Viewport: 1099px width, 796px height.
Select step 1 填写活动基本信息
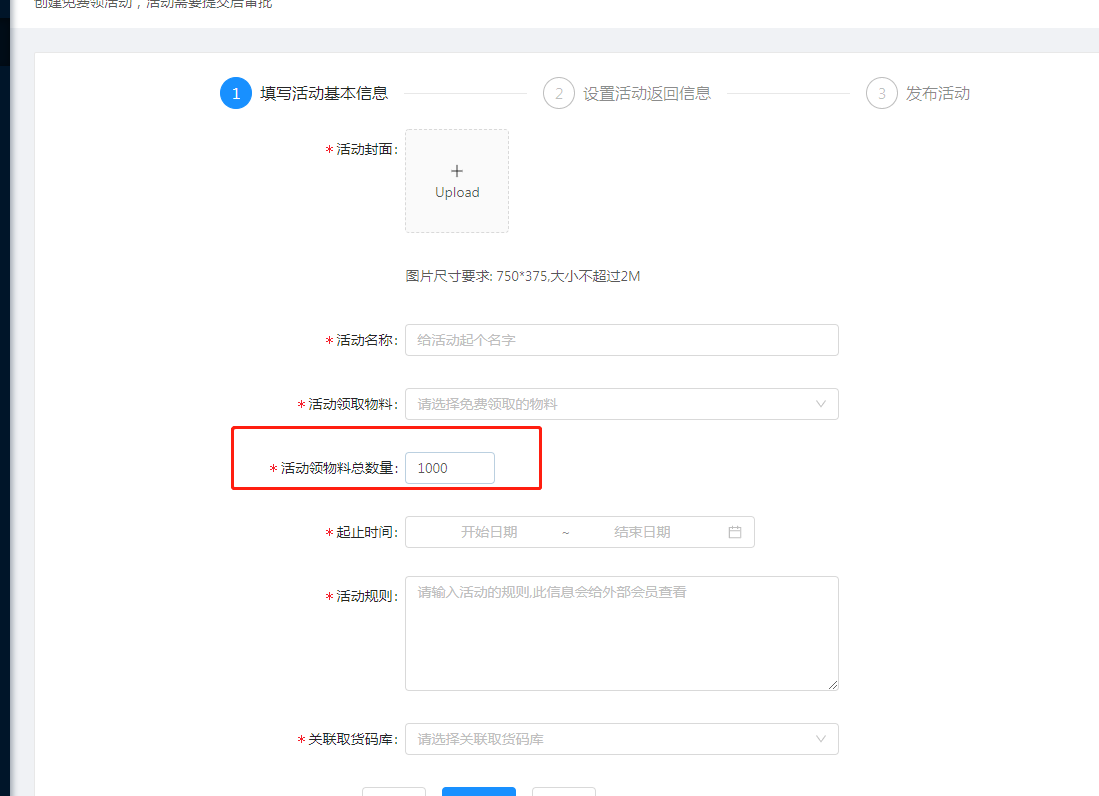(304, 93)
